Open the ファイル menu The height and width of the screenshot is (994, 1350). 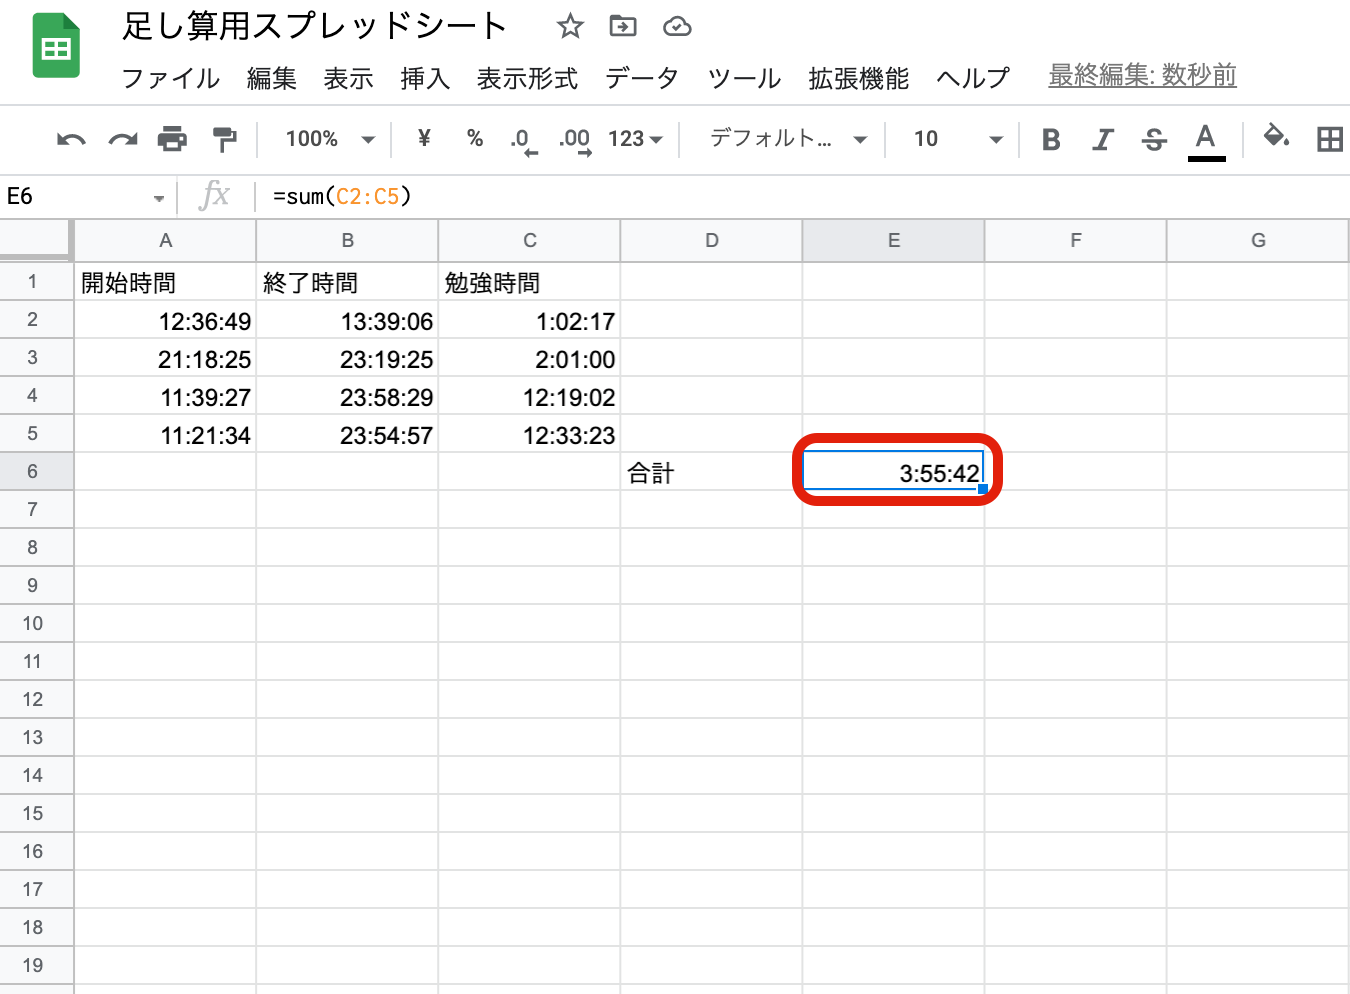(170, 78)
